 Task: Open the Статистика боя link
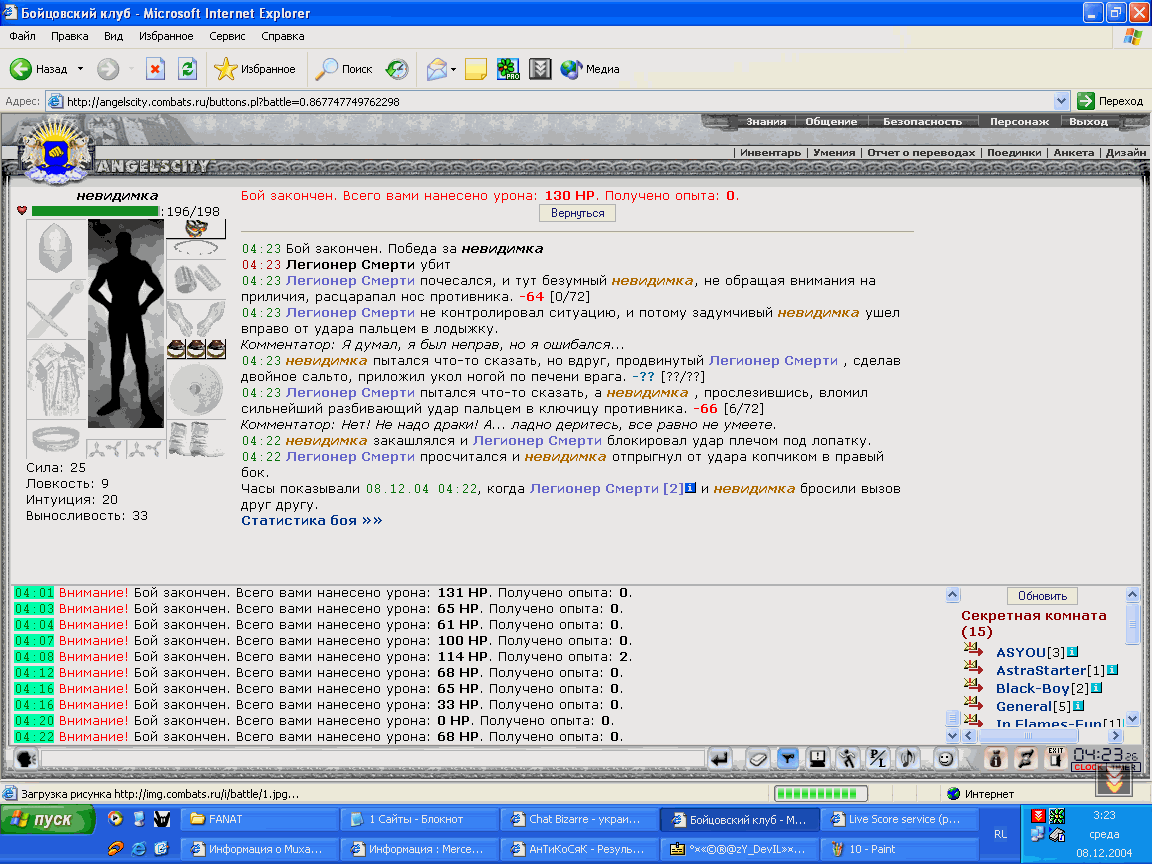click(x=312, y=520)
